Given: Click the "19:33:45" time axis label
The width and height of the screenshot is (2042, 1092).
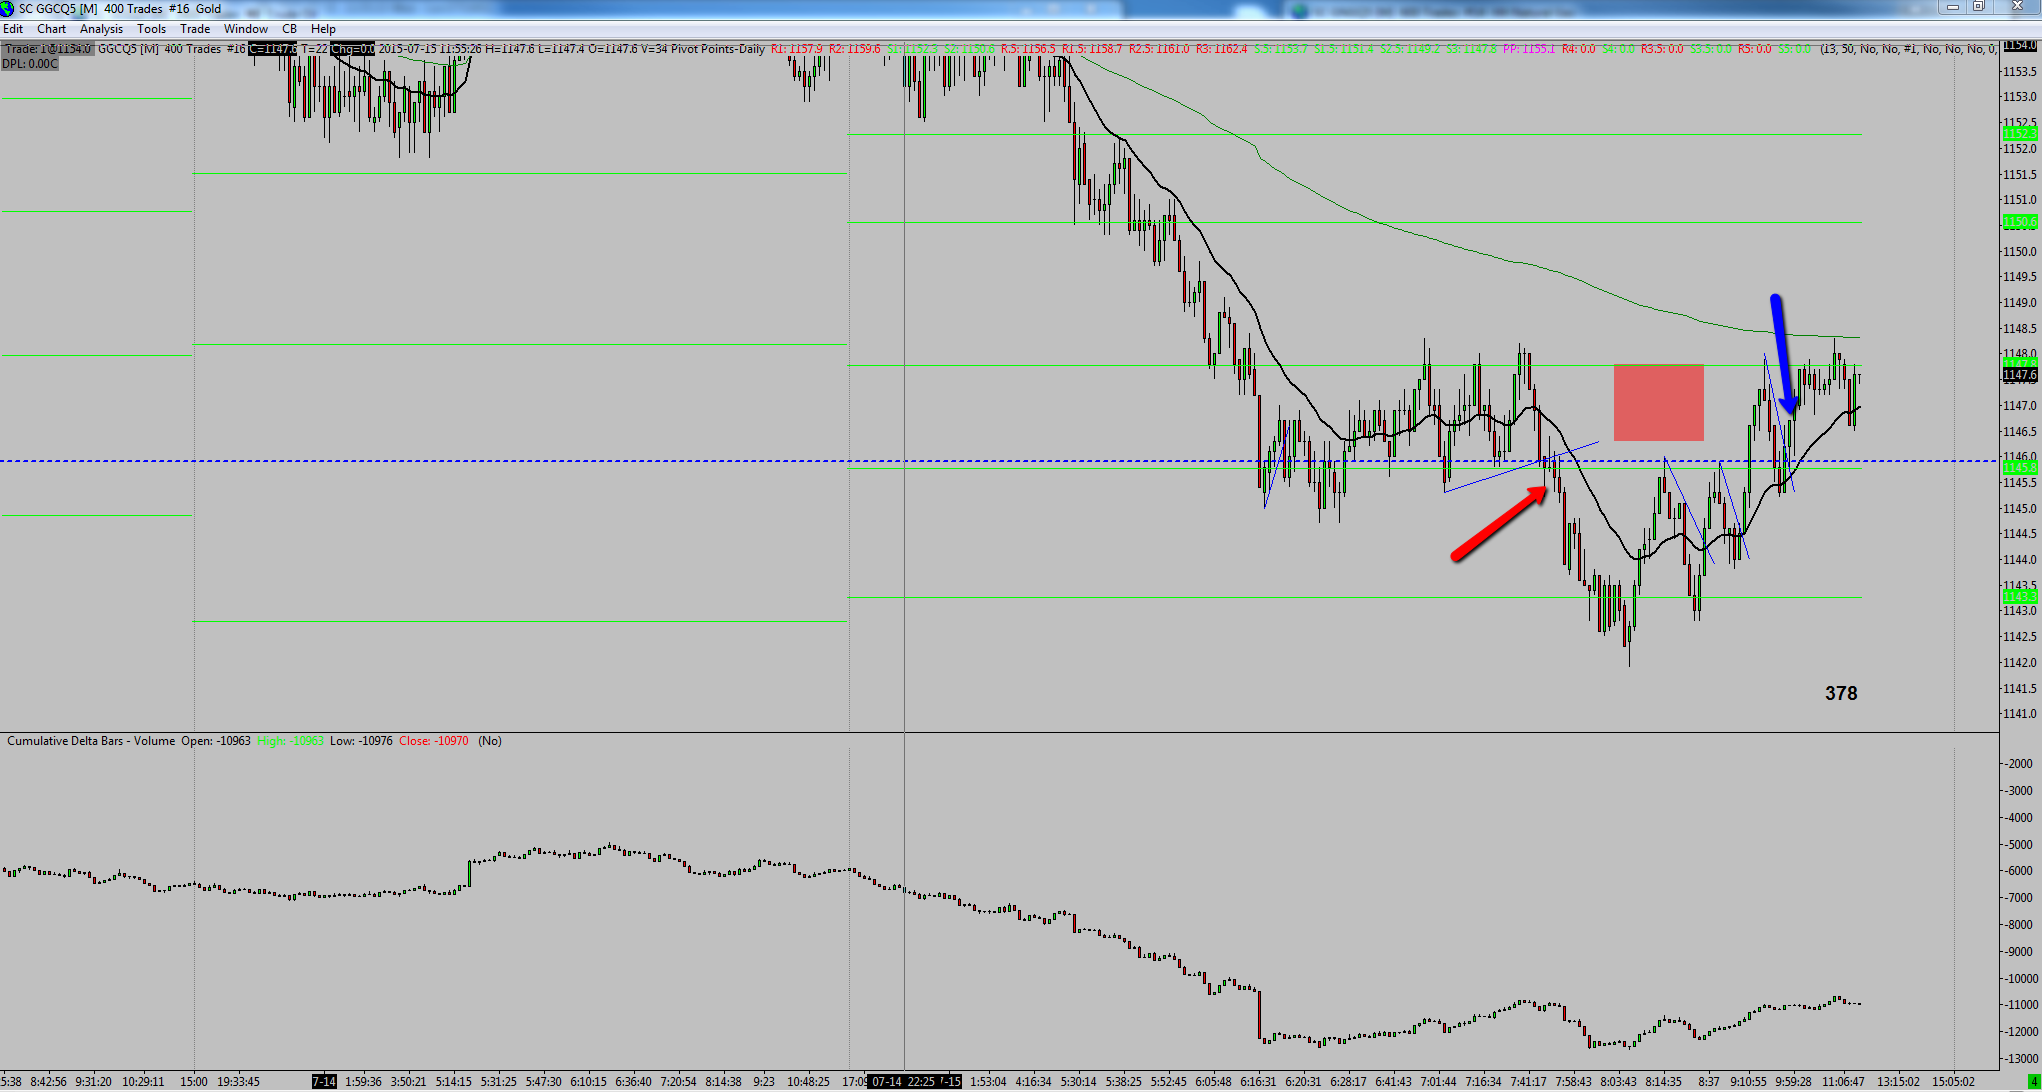Looking at the screenshot, I should click(238, 1082).
